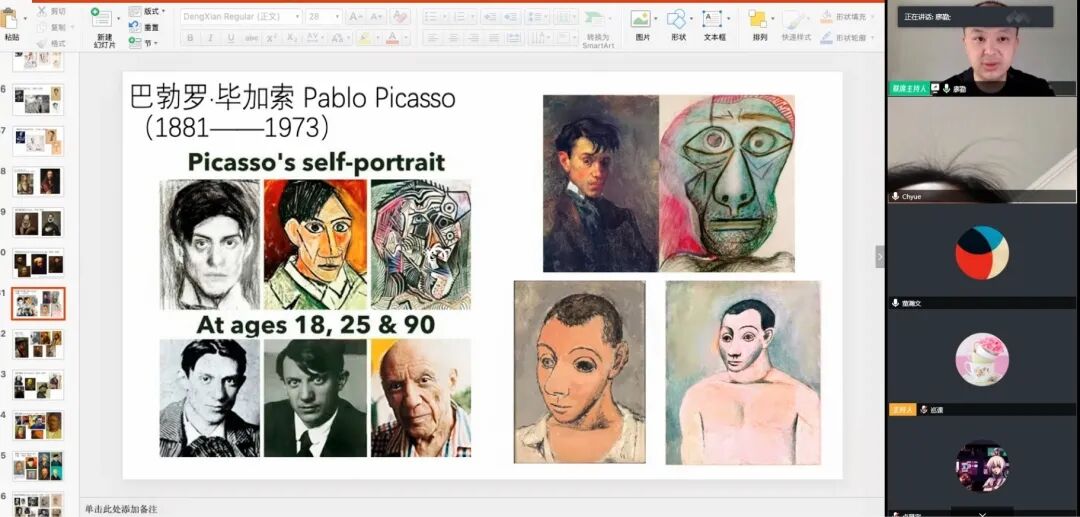
Task: Click the orange 主持人 host badge
Action: click(902, 410)
